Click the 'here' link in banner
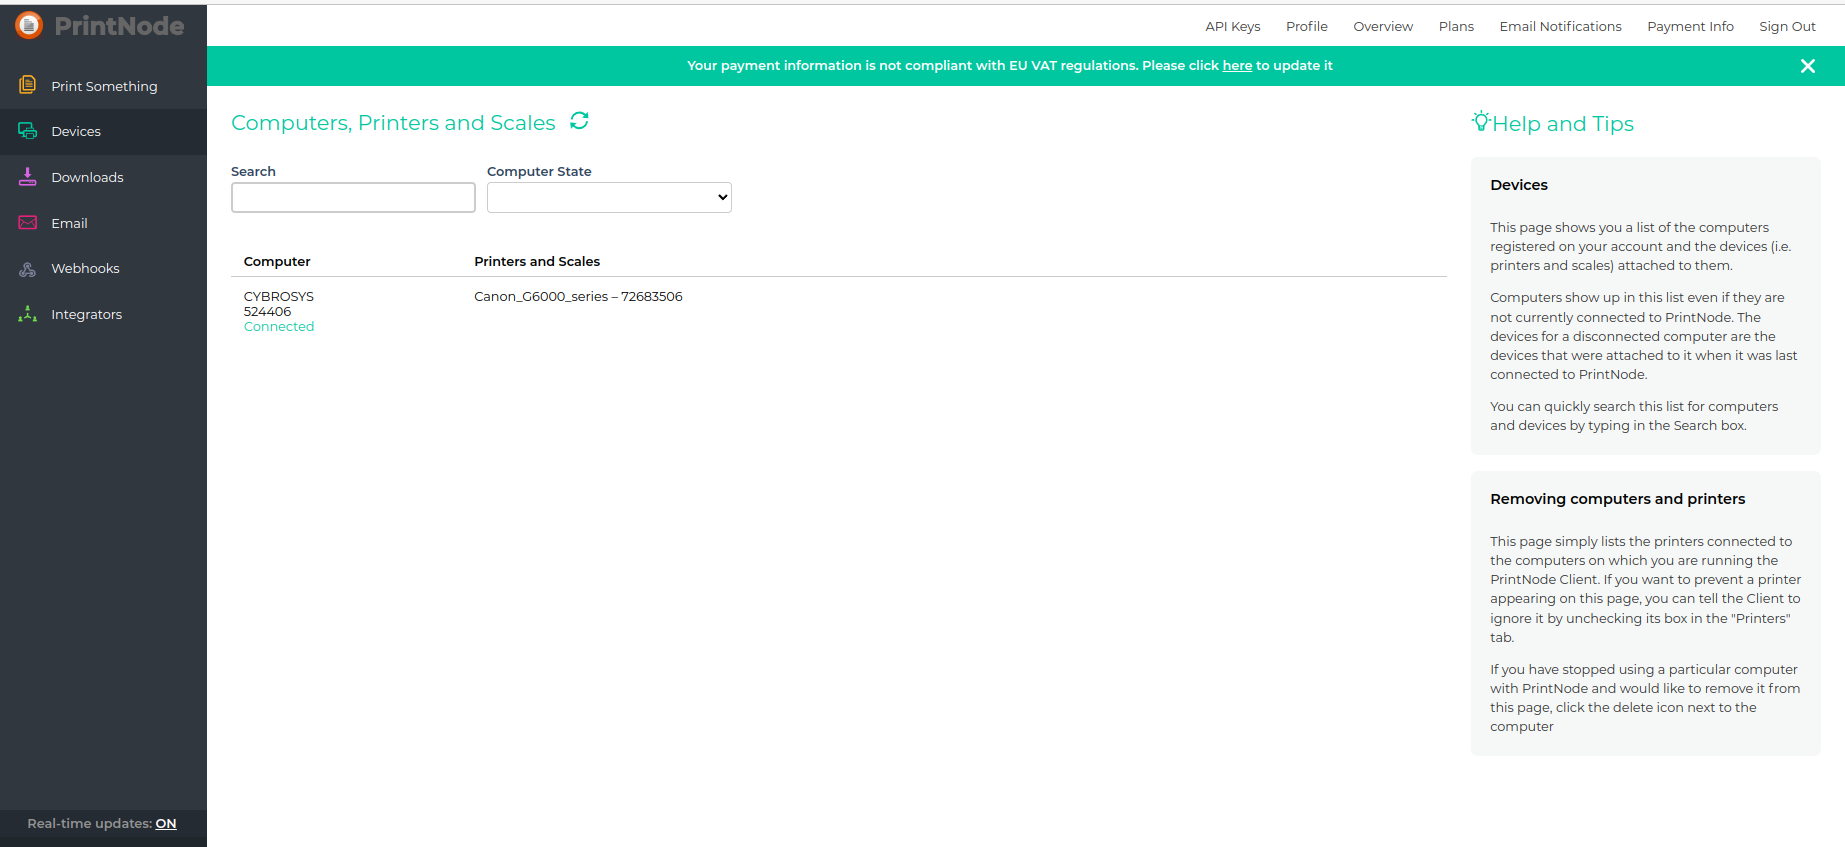 1237,65
